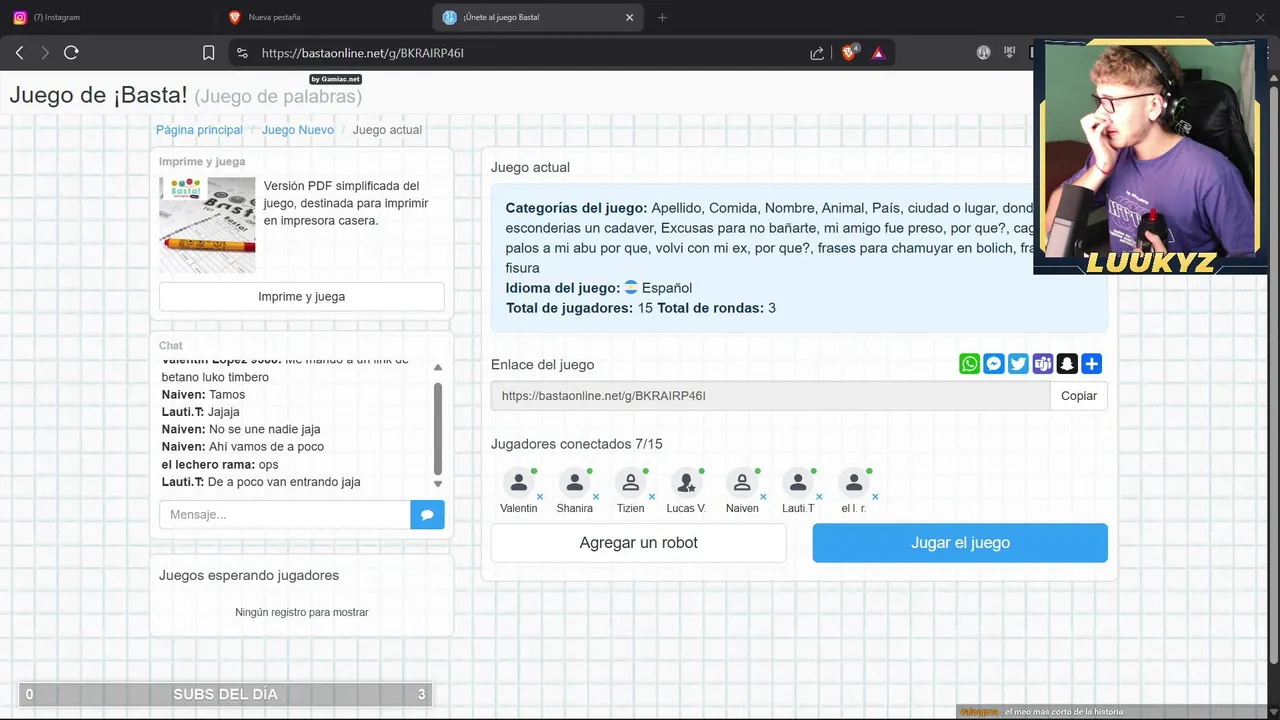Image resolution: width=1280 pixels, height=720 pixels.
Task: Focus the Mensaje chat input field
Action: [285, 515]
